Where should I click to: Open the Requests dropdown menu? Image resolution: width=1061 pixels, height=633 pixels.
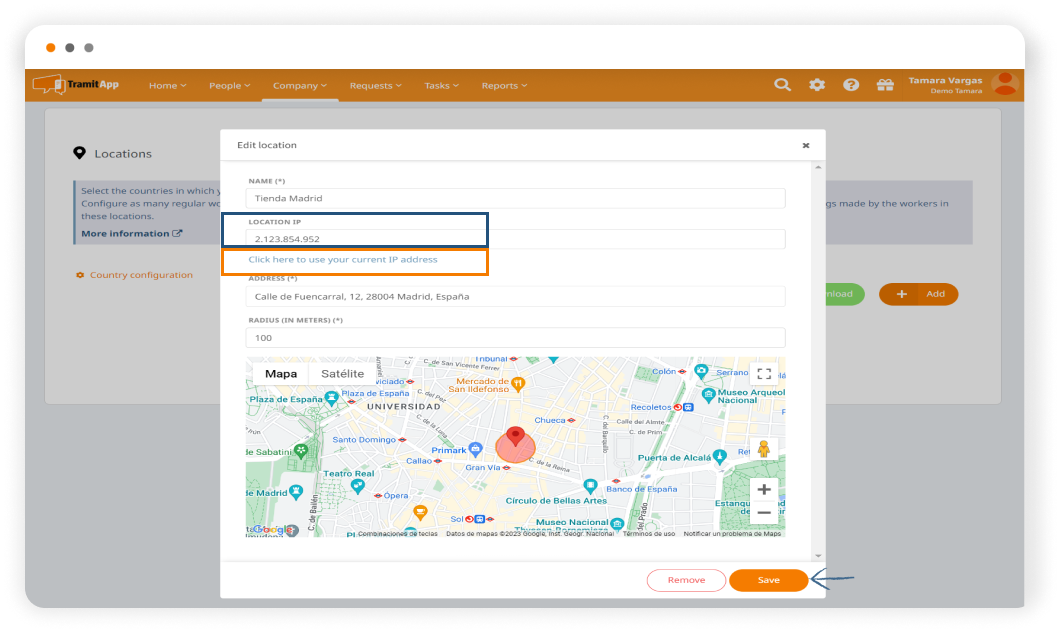tap(375, 86)
